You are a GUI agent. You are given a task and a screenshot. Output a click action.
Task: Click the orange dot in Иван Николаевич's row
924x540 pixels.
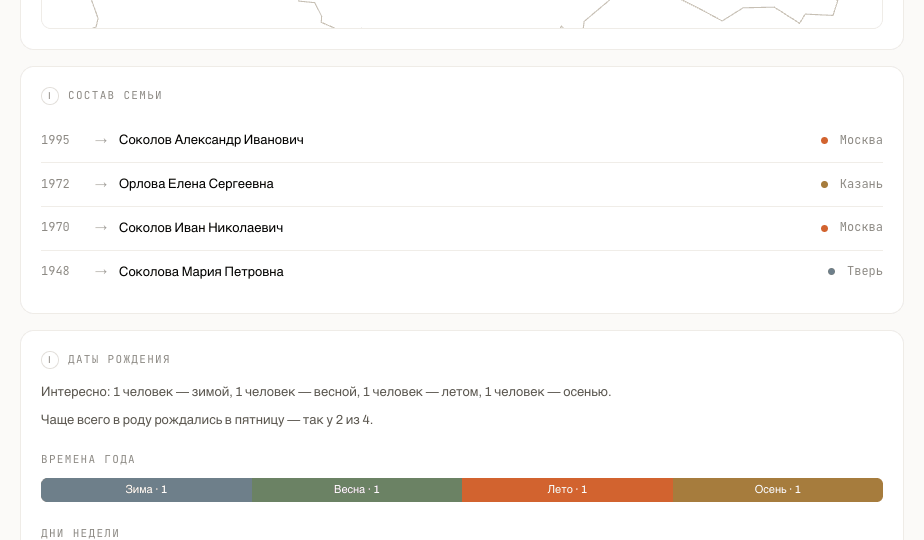824,228
